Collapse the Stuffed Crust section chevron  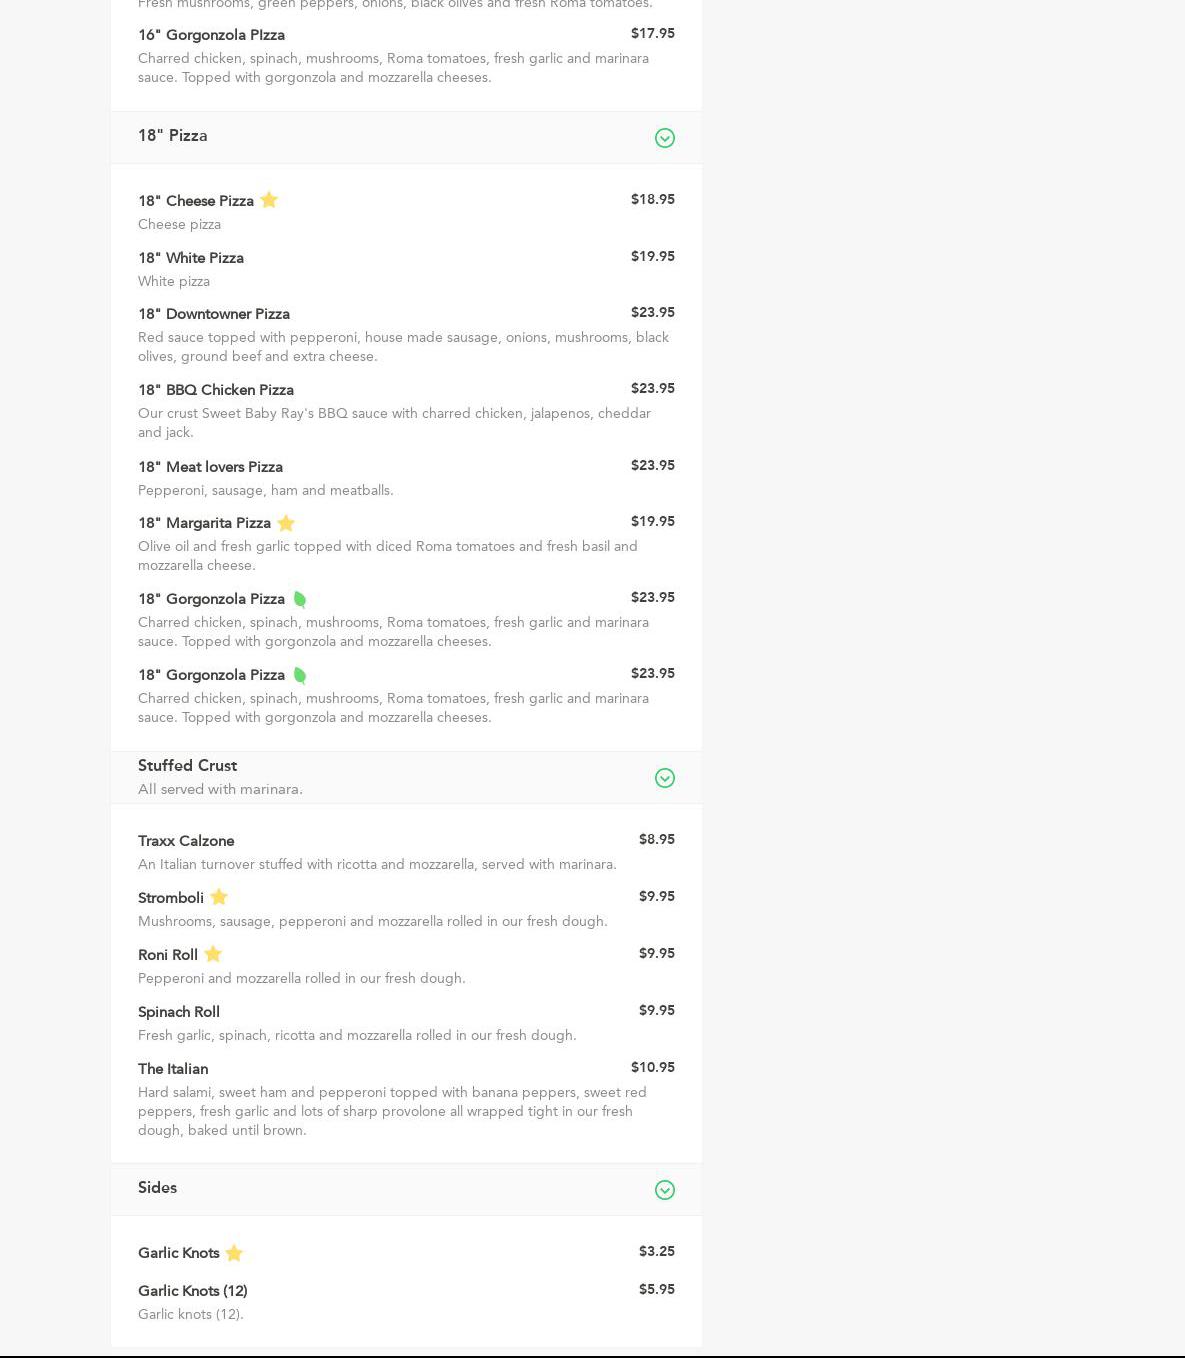[664, 778]
